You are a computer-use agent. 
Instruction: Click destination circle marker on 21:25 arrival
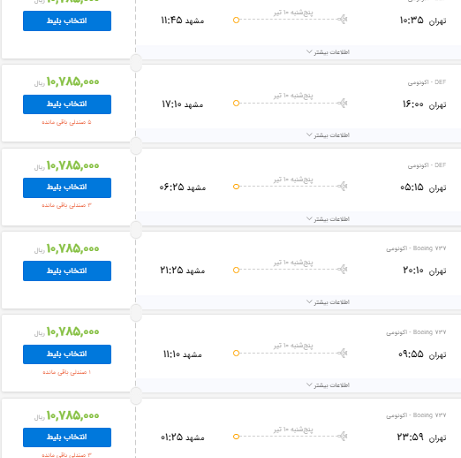tap(236, 270)
